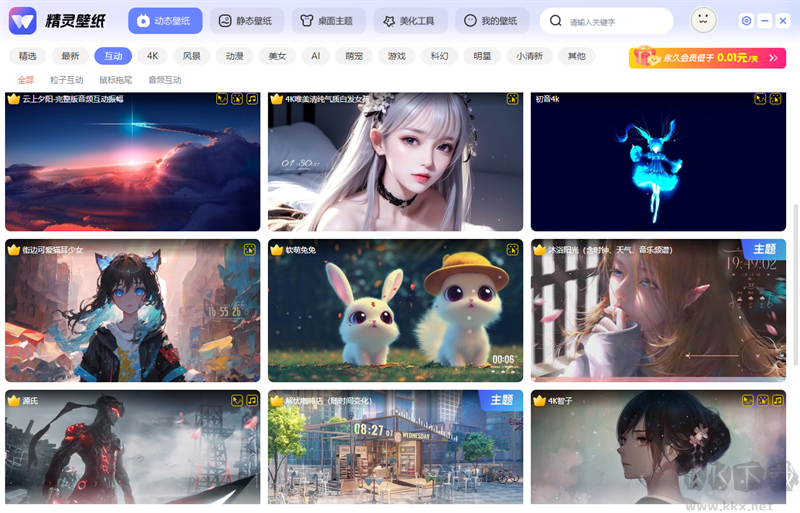
Task: Open the smiley face user avatar
Action: point(704,20)
